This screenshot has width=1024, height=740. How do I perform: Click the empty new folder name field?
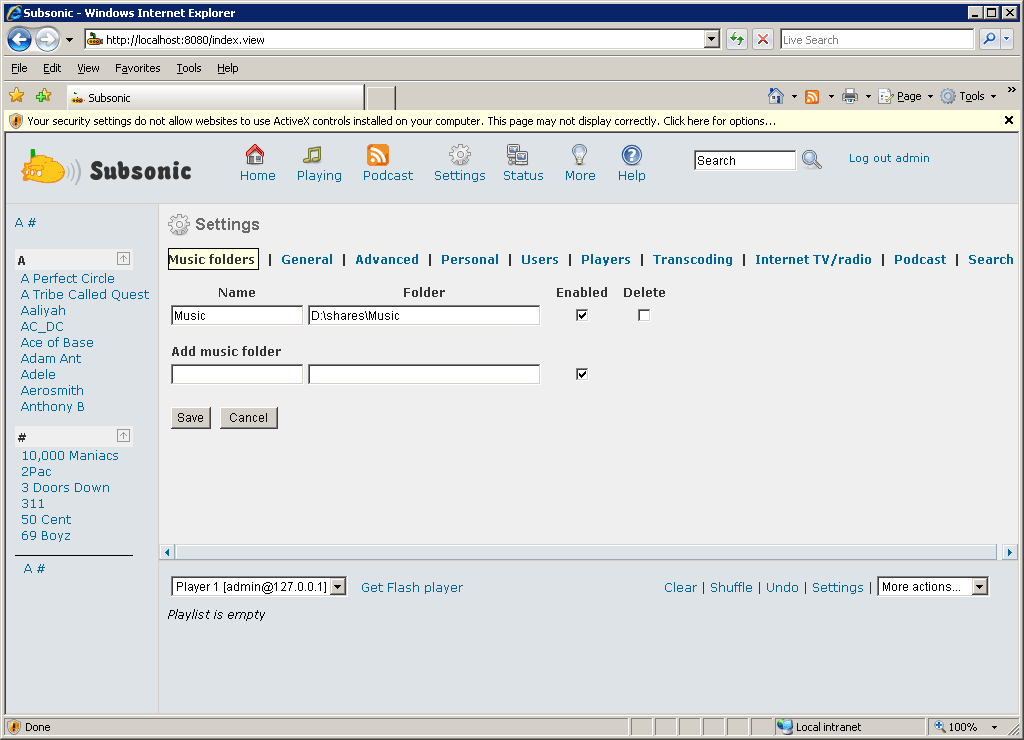point(237,374)
